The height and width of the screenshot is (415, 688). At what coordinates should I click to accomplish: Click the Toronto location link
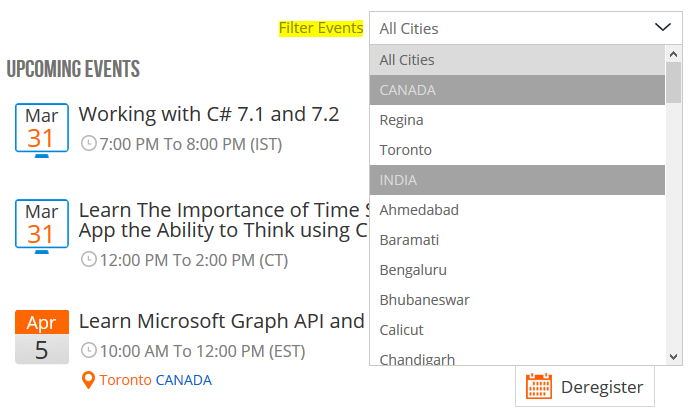pos(125,380)
